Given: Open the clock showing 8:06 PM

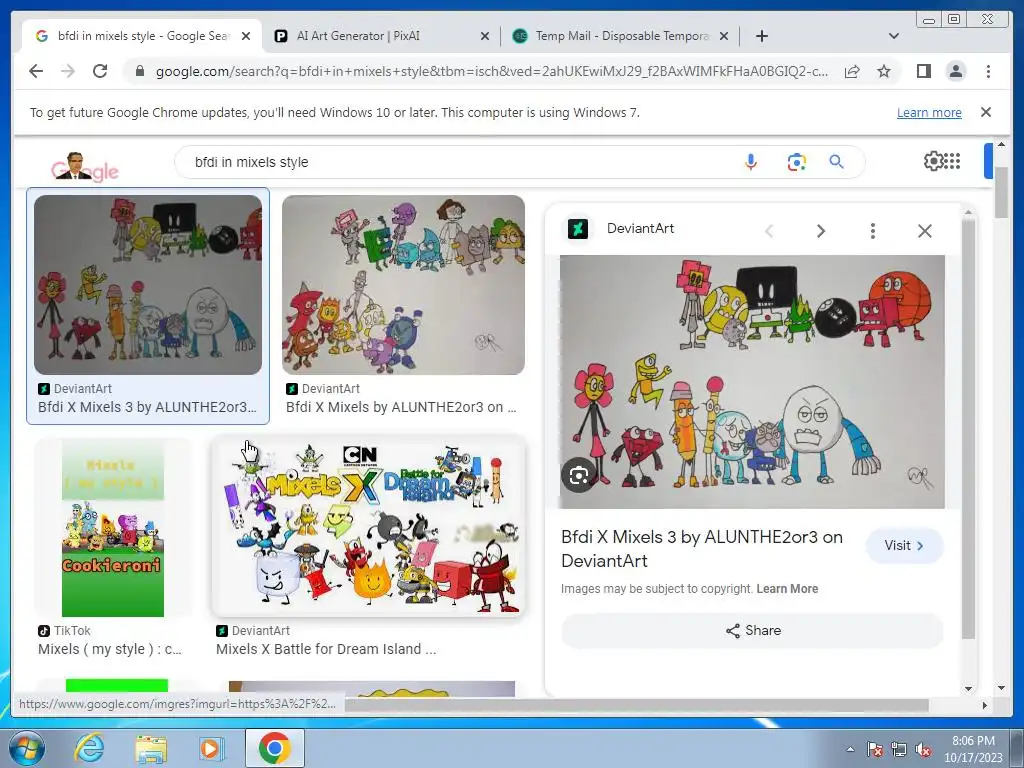Looking at the screenshot, I should 973,749.
